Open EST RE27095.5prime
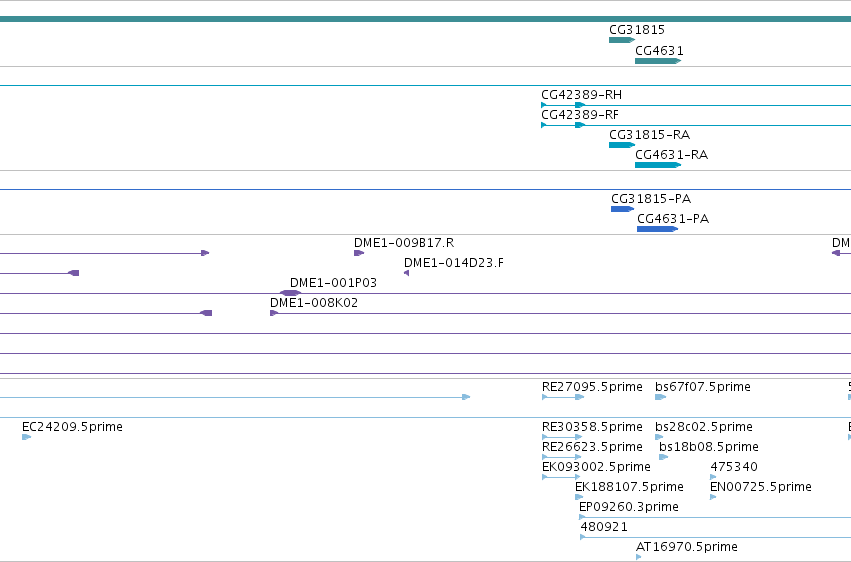Image resolution: width=851 pixels, height=562 pixels. (x=592, y=387)
